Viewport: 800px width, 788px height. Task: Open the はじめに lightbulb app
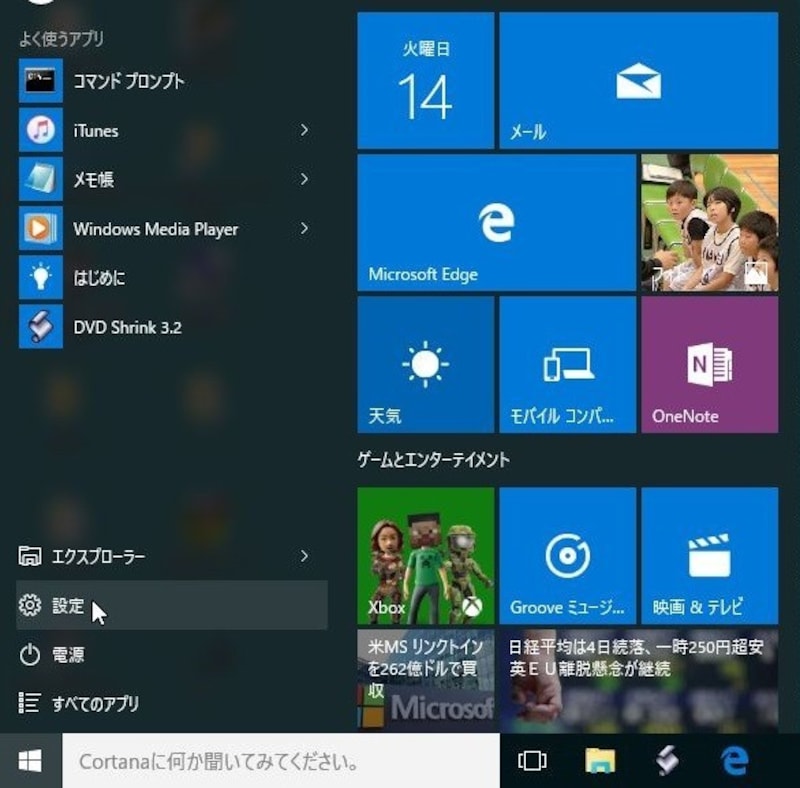[x=41, y=277]
